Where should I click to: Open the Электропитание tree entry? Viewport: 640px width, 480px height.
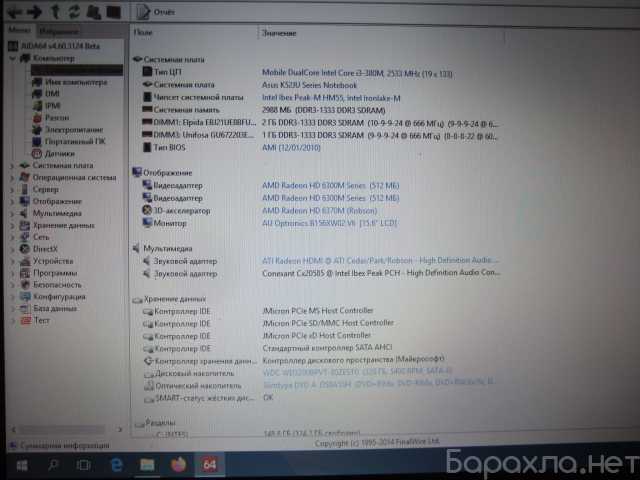coord(74,129)
